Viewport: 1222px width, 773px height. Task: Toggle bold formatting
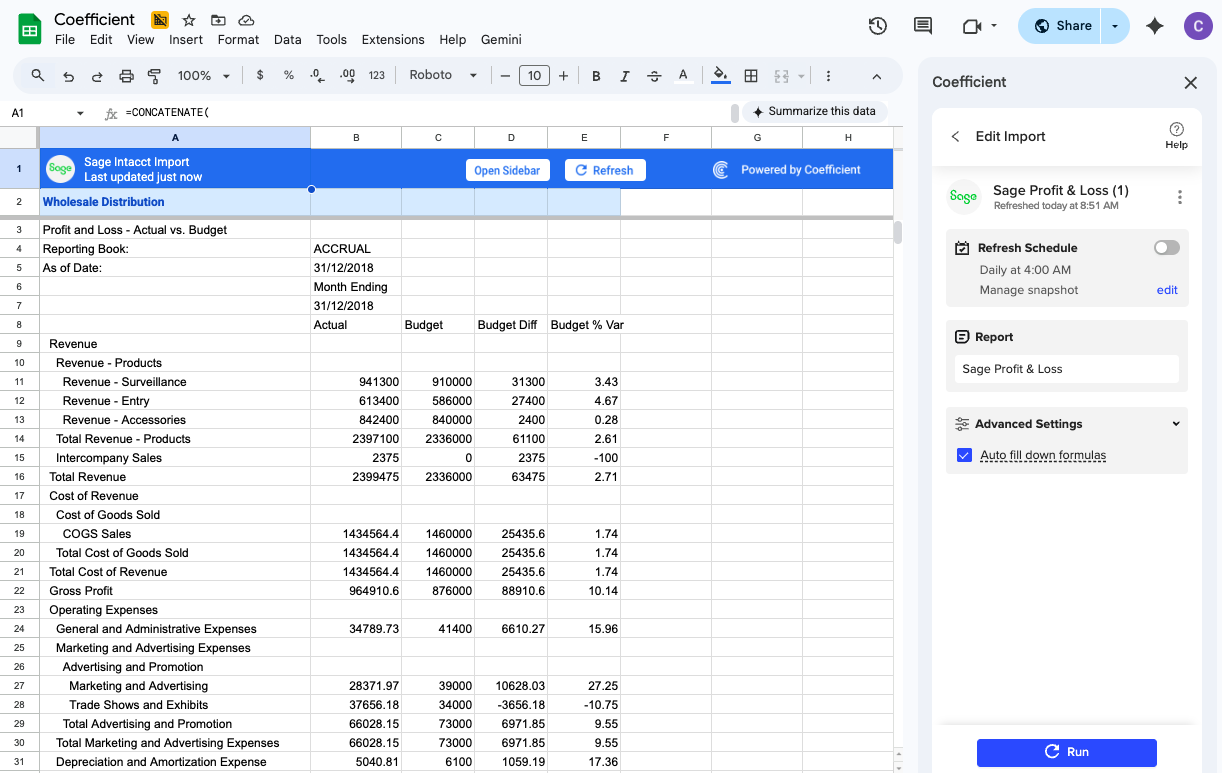[595, 75]
